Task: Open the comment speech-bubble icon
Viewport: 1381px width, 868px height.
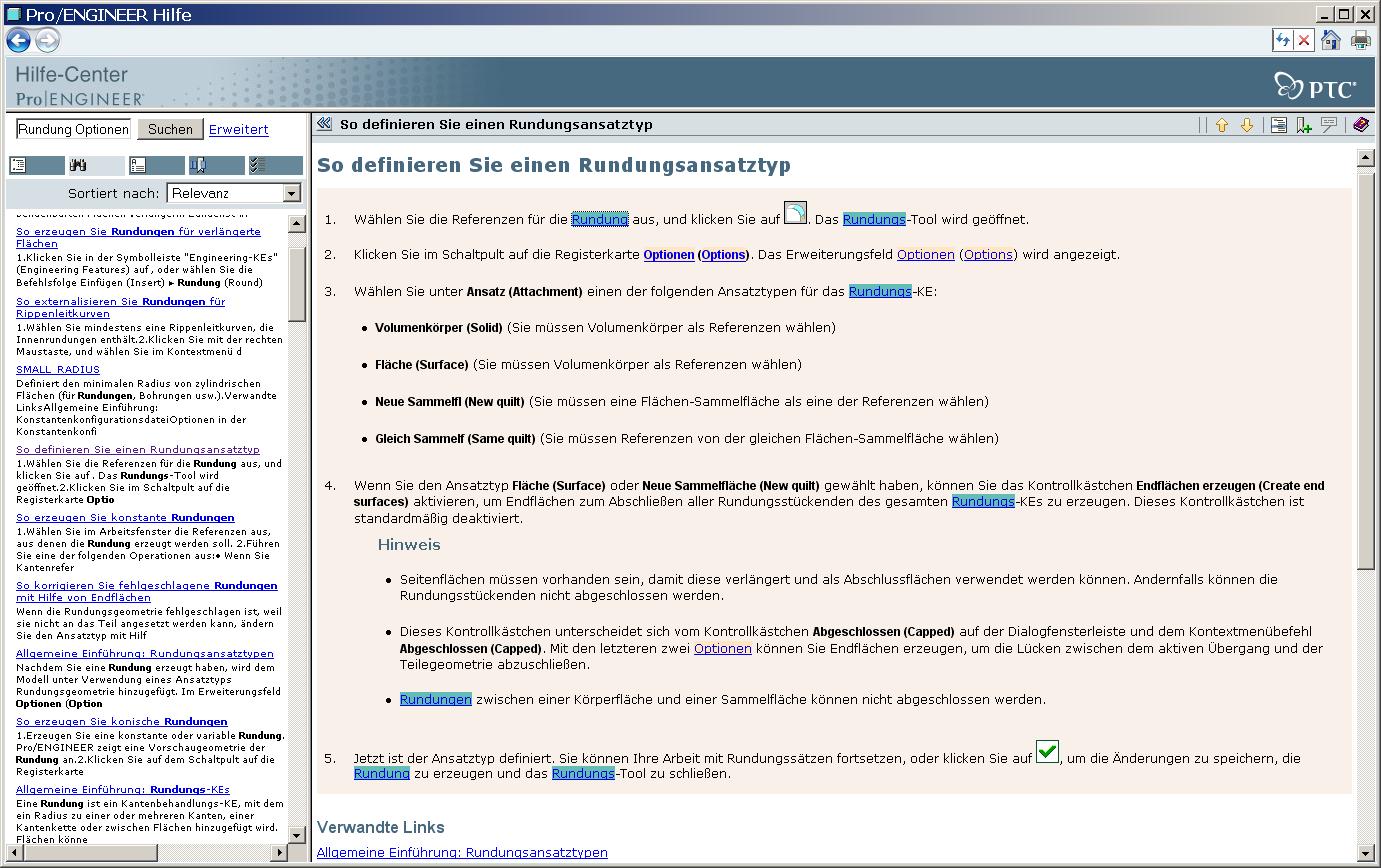Action: click(x=1329, y=125)
